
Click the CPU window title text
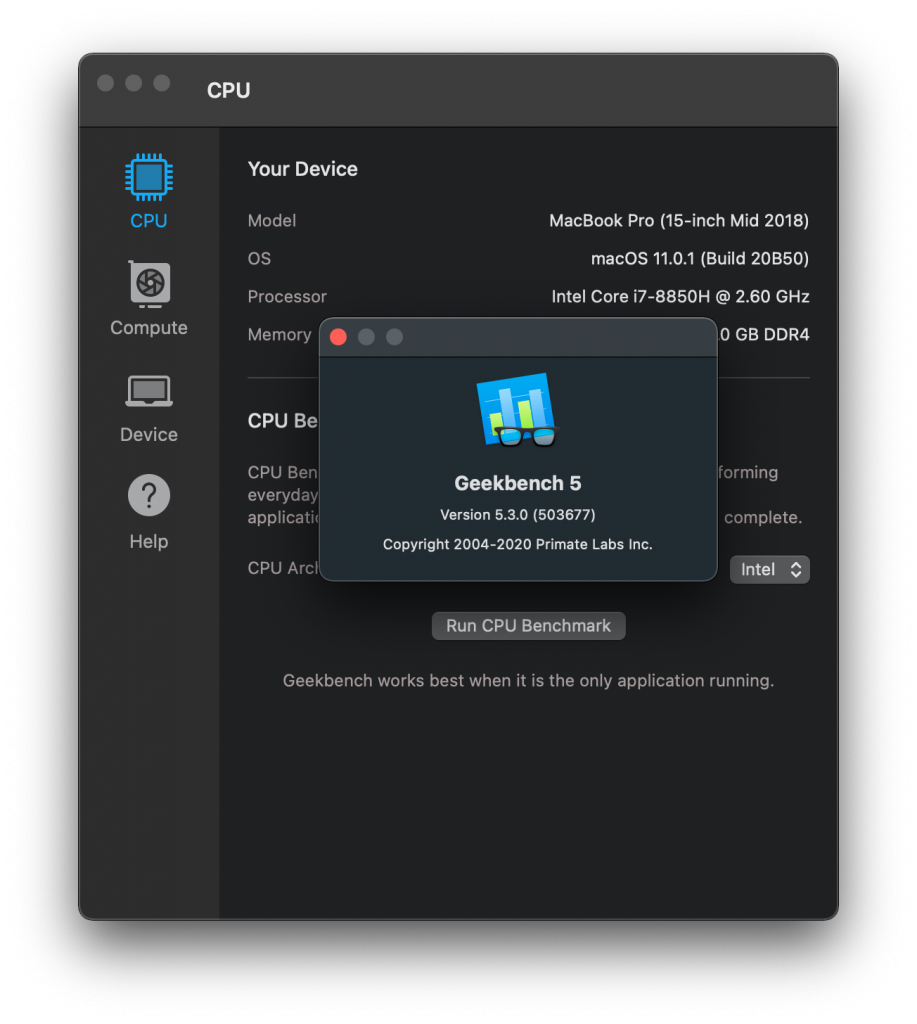tap(229, 90)
